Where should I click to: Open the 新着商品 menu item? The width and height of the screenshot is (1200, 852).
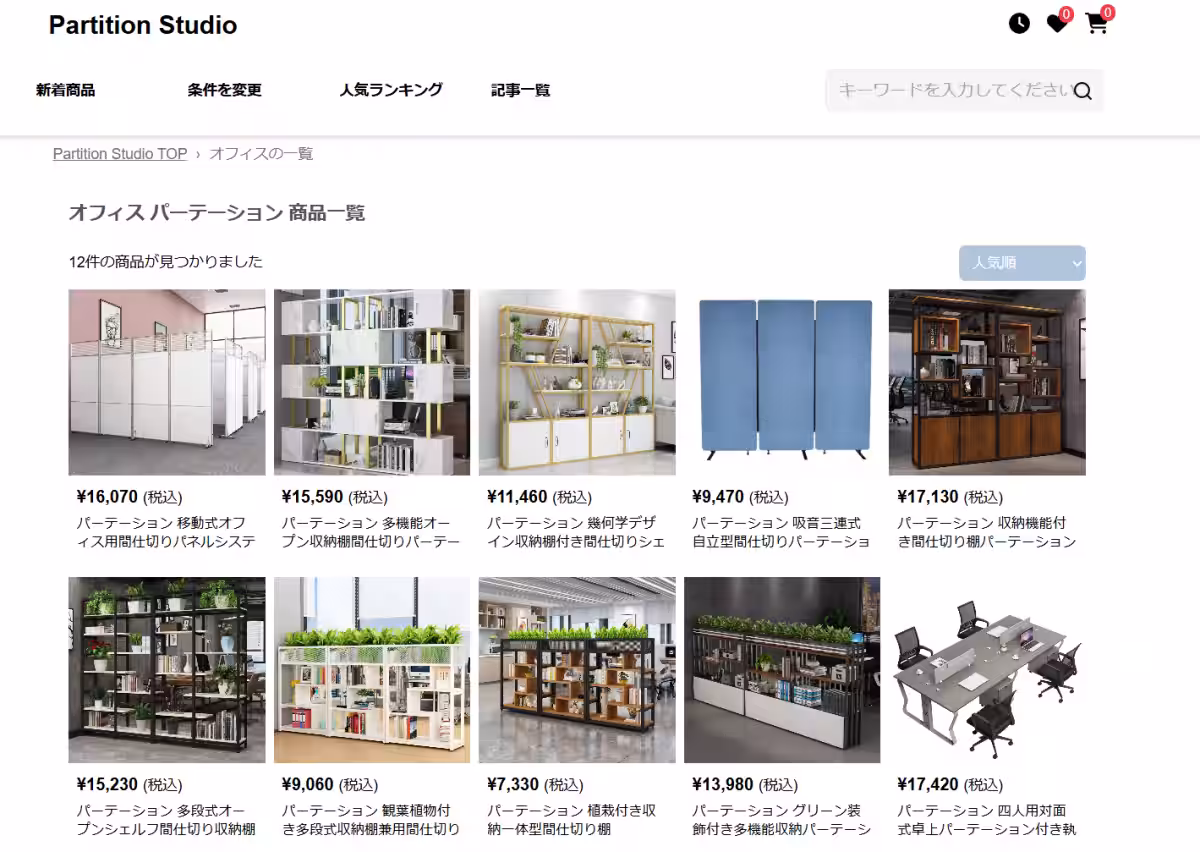65,90
